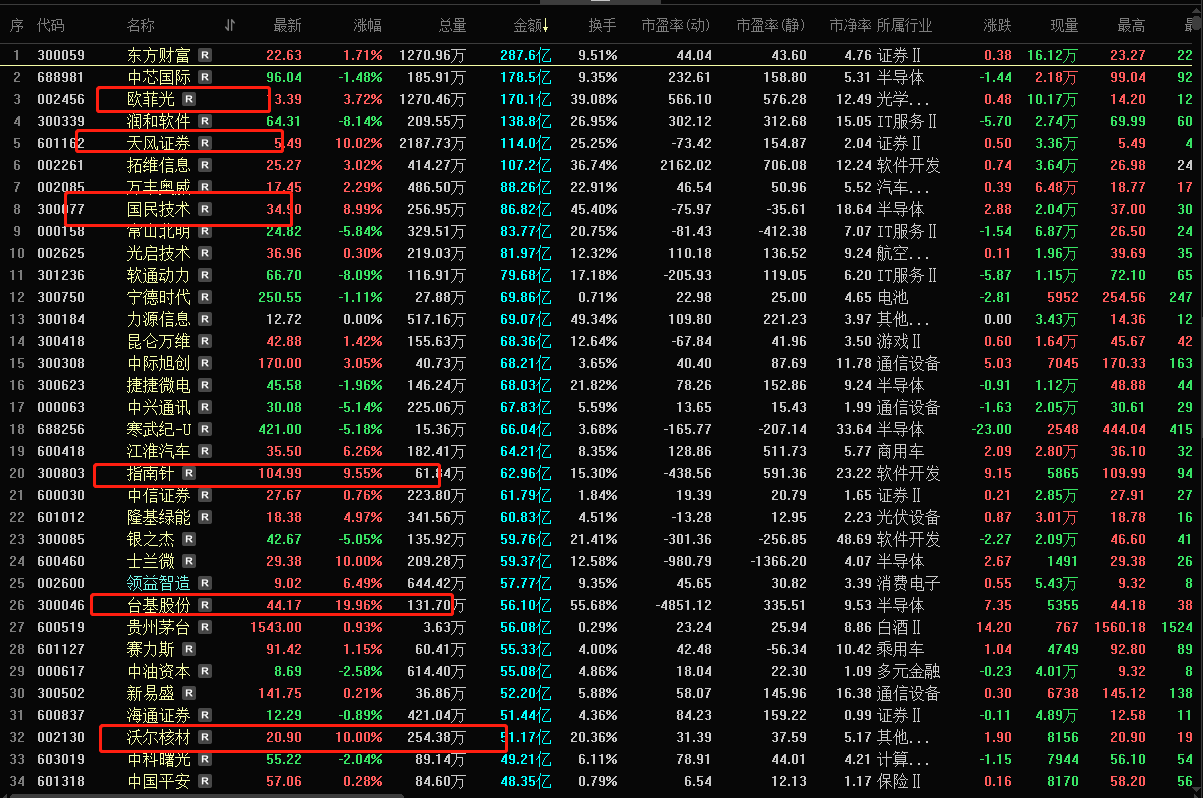
Task: Click the R badge beside 中际旭创
Action: point(205,363)
